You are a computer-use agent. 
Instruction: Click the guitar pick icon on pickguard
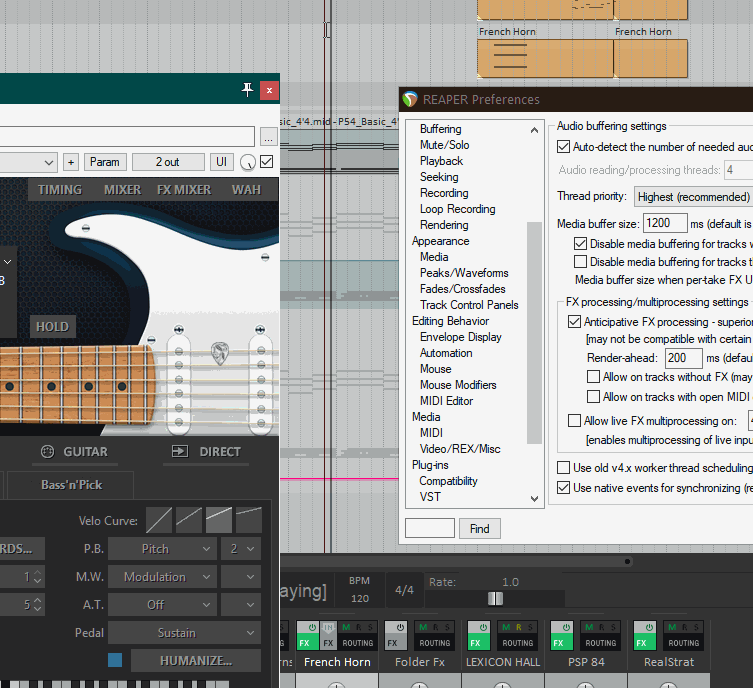tap(220, 351)
